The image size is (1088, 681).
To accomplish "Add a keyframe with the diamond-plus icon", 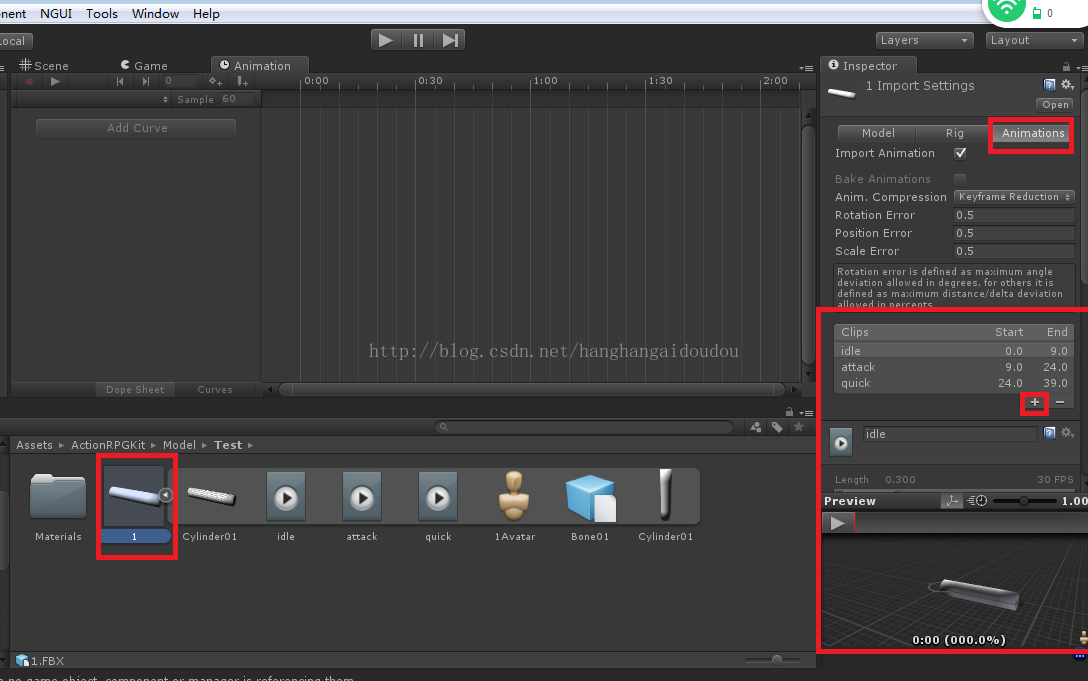I will 215,82.
